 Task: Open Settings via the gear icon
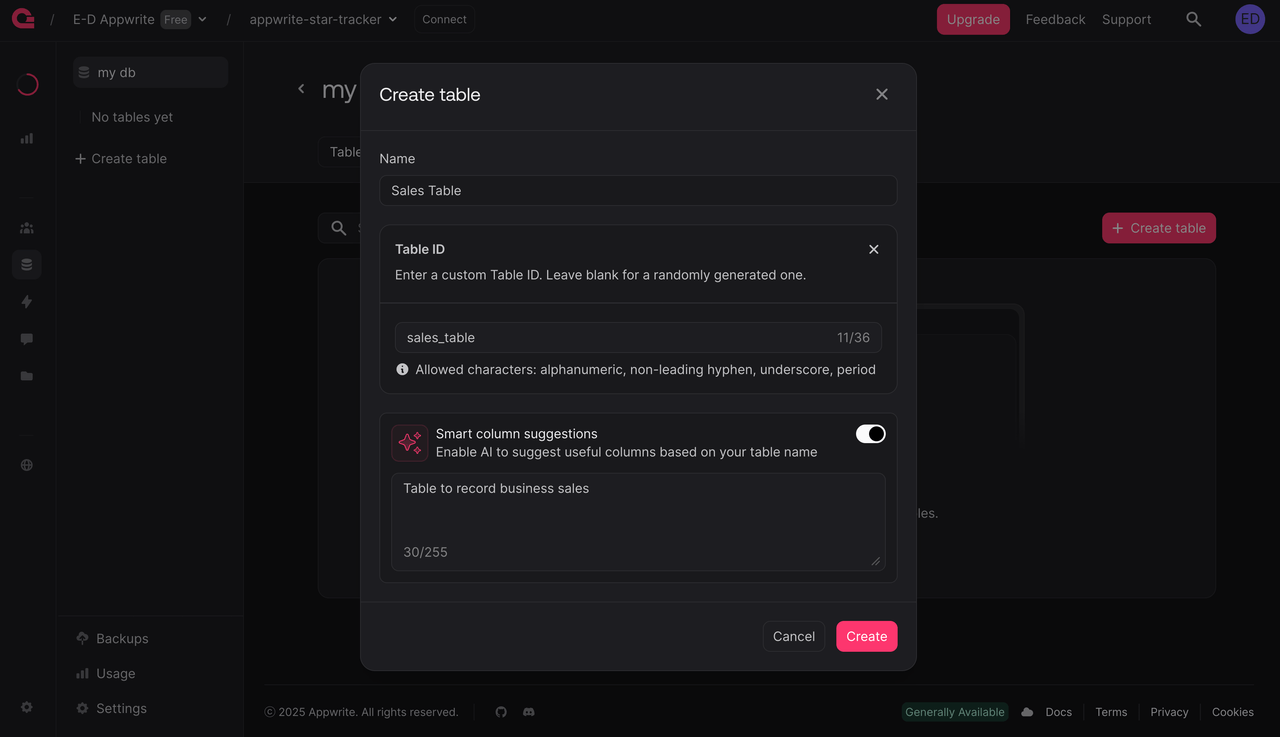pos(26,708)
